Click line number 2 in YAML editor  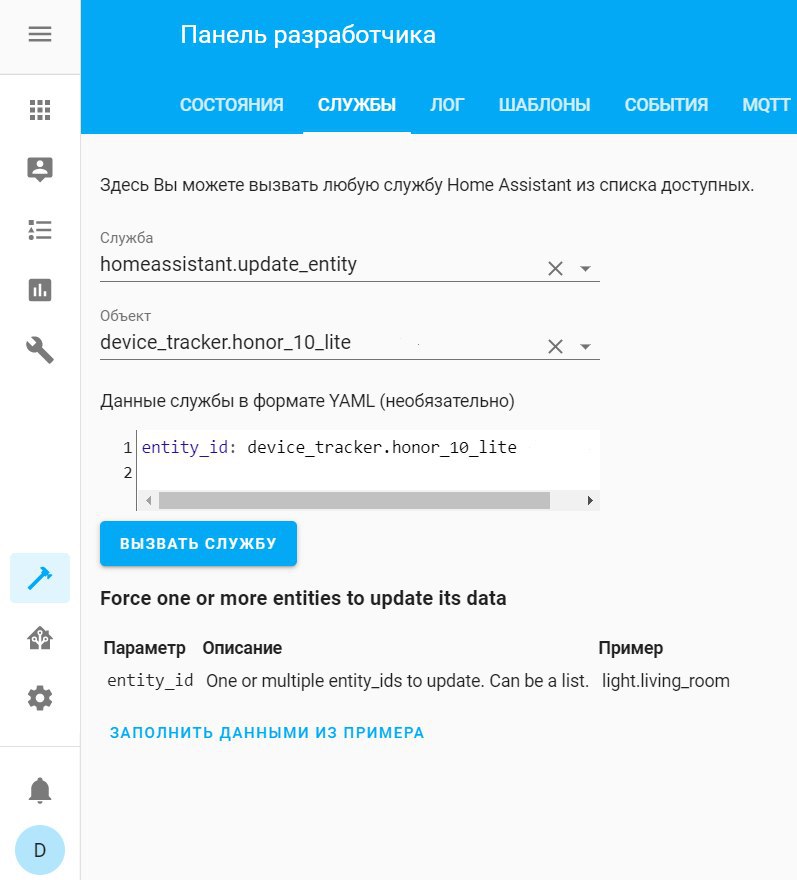point(128,473)
